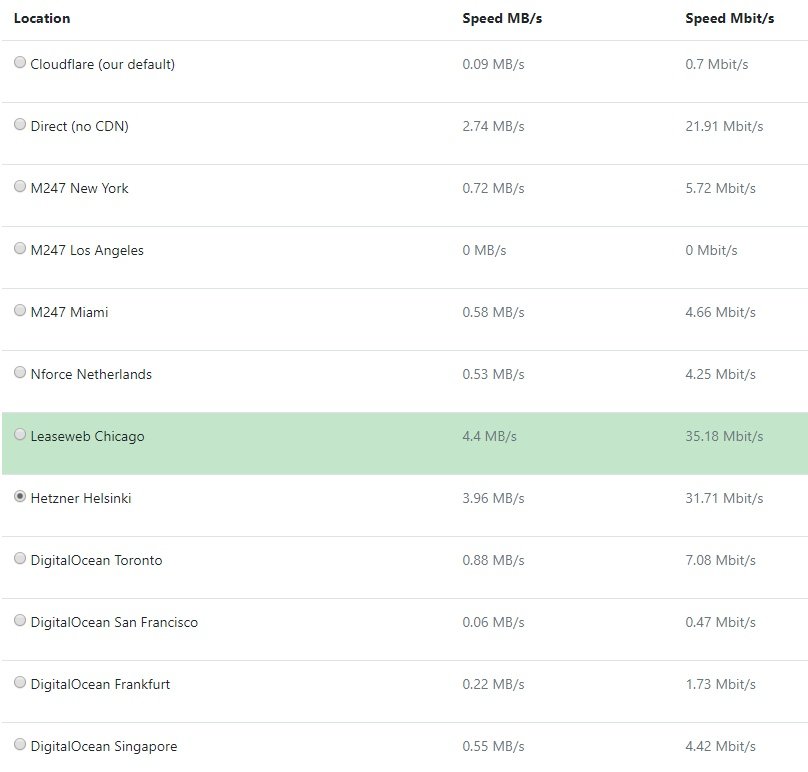
Task: Click the selected Hetzner Helsinki radio button
Action: pyautogui.click(x=20, y=496)
